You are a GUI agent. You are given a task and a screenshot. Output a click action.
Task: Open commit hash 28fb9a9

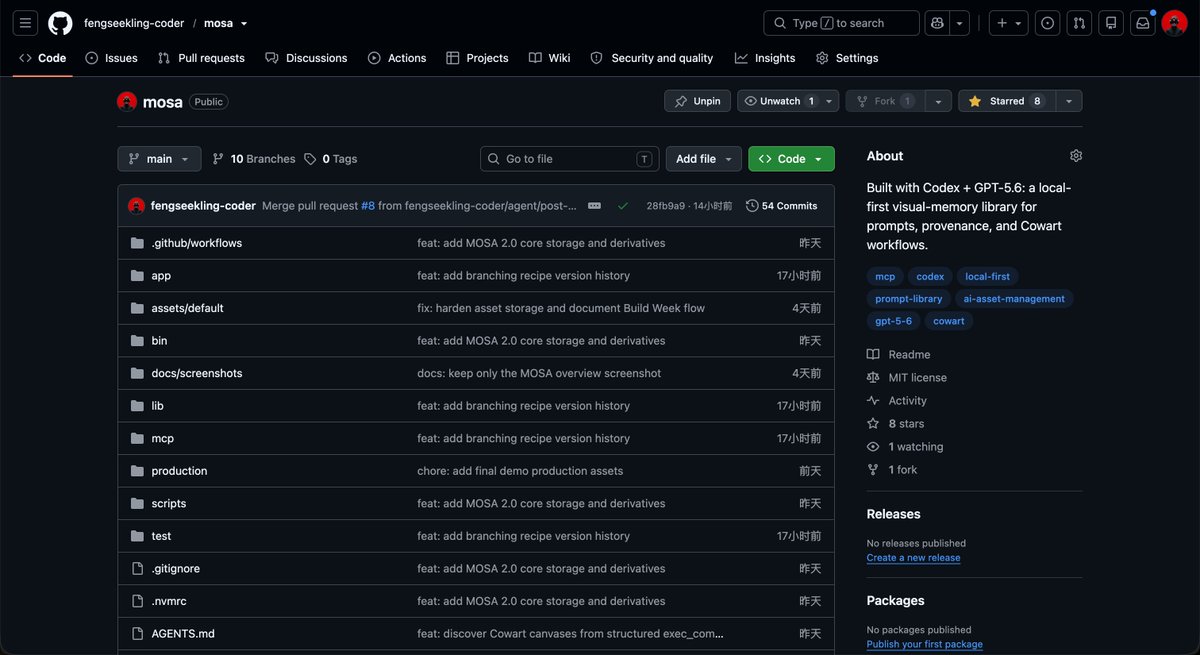click(665, 205)
